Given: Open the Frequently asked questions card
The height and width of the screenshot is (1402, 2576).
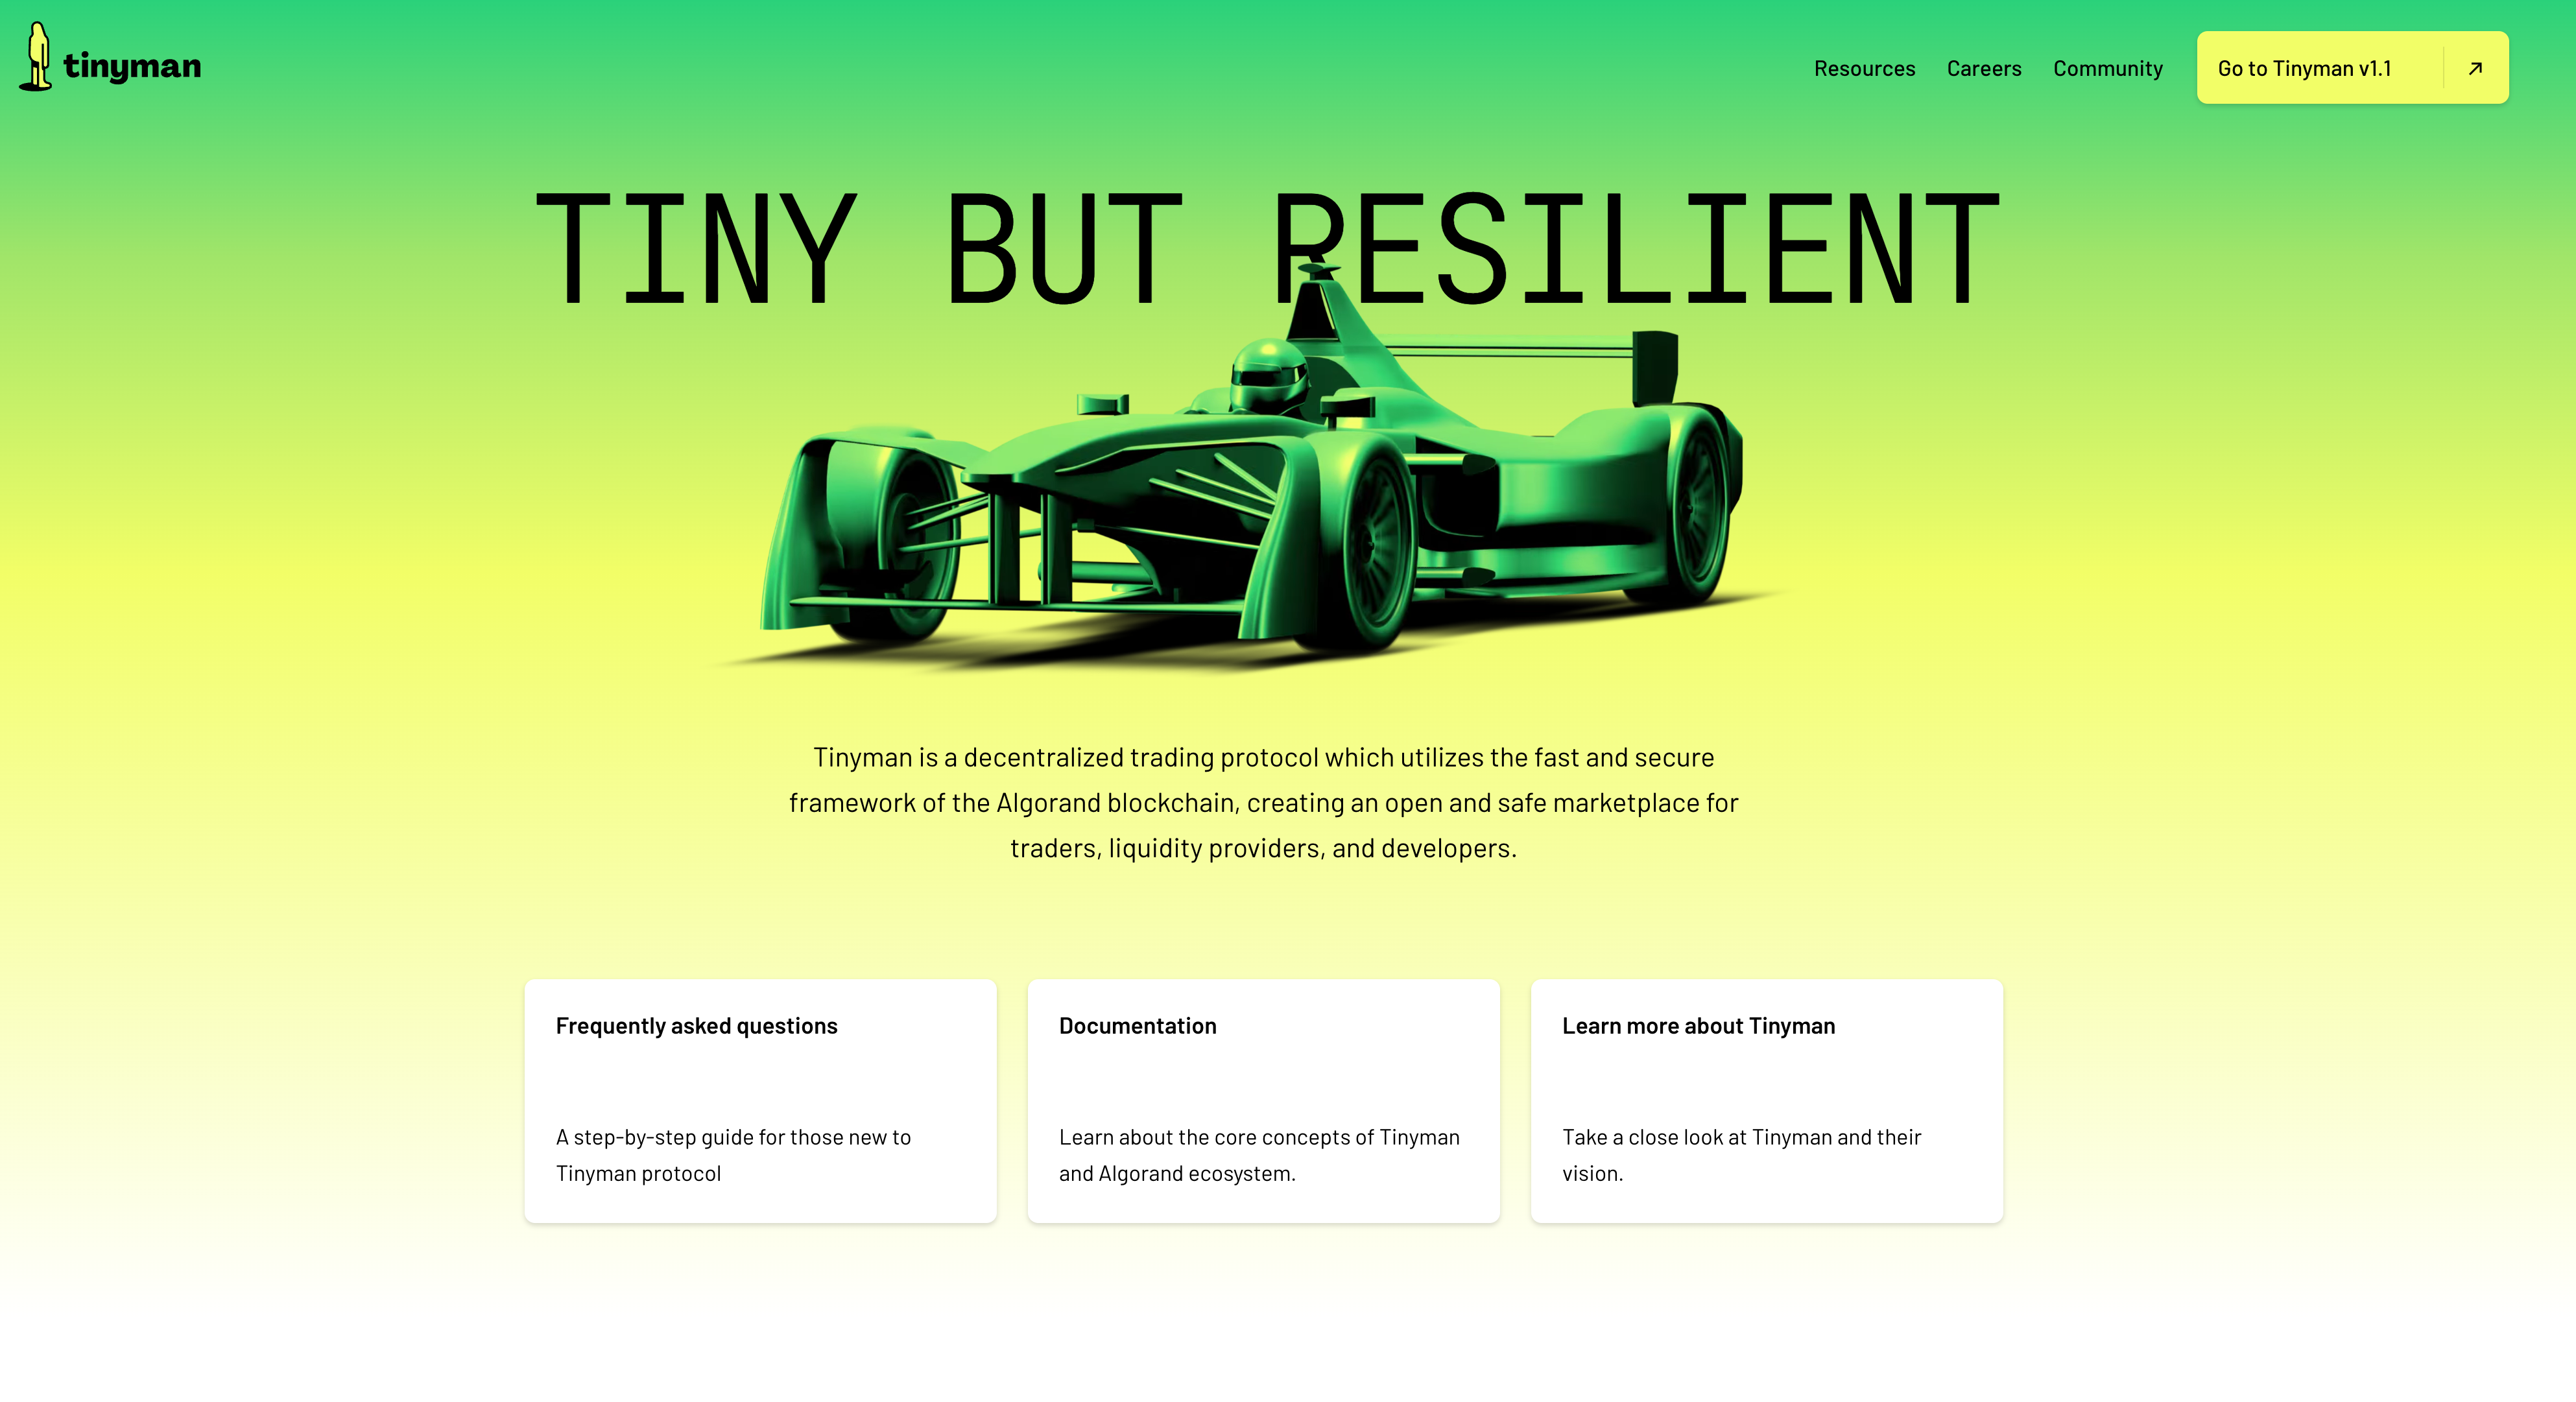Looking at the screenshot, I should point(760,1101).
